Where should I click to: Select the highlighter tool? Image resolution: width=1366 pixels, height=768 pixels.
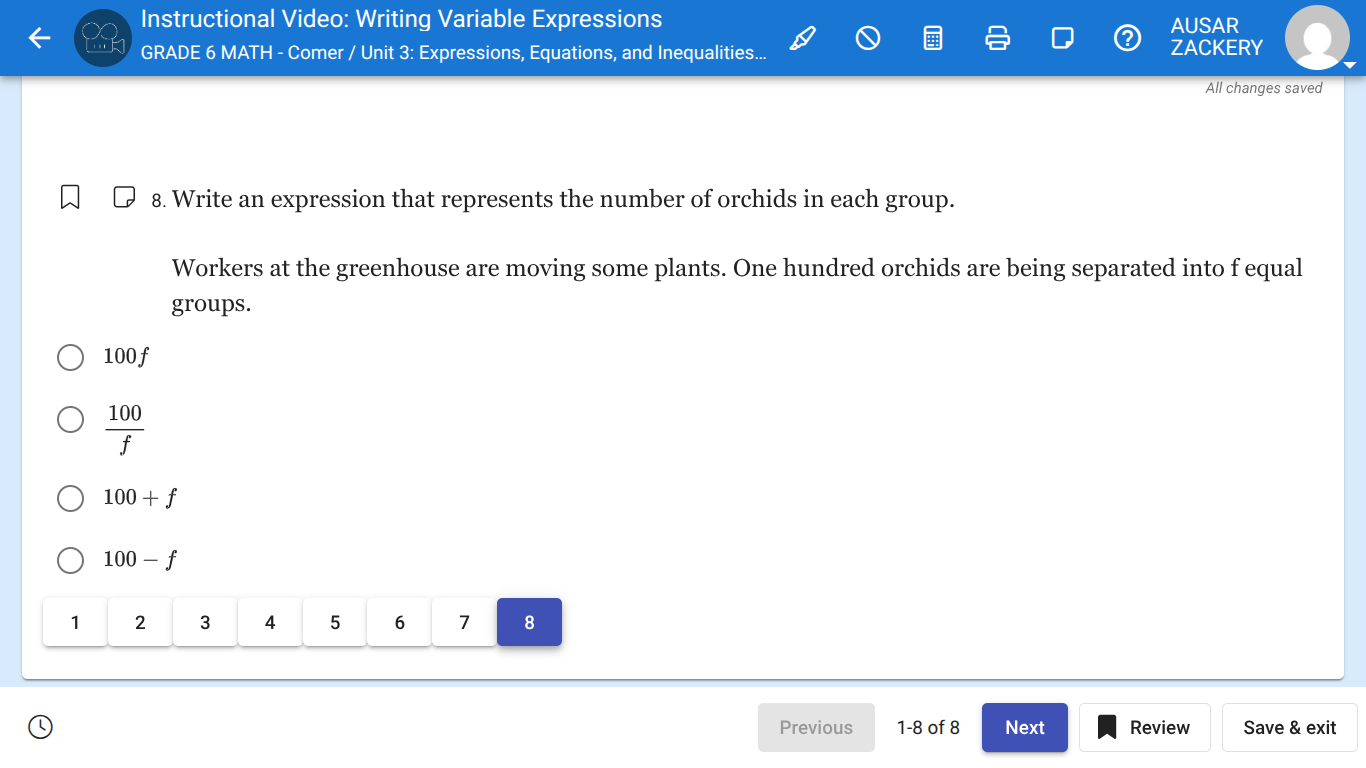802,38
